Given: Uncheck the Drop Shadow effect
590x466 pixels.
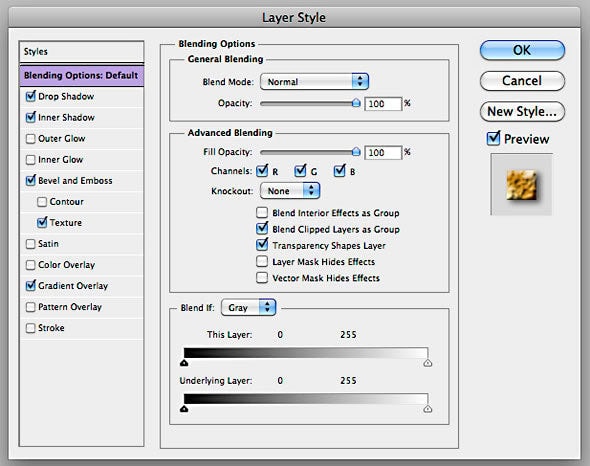Looking at the screenshot, I should point(30,96).
